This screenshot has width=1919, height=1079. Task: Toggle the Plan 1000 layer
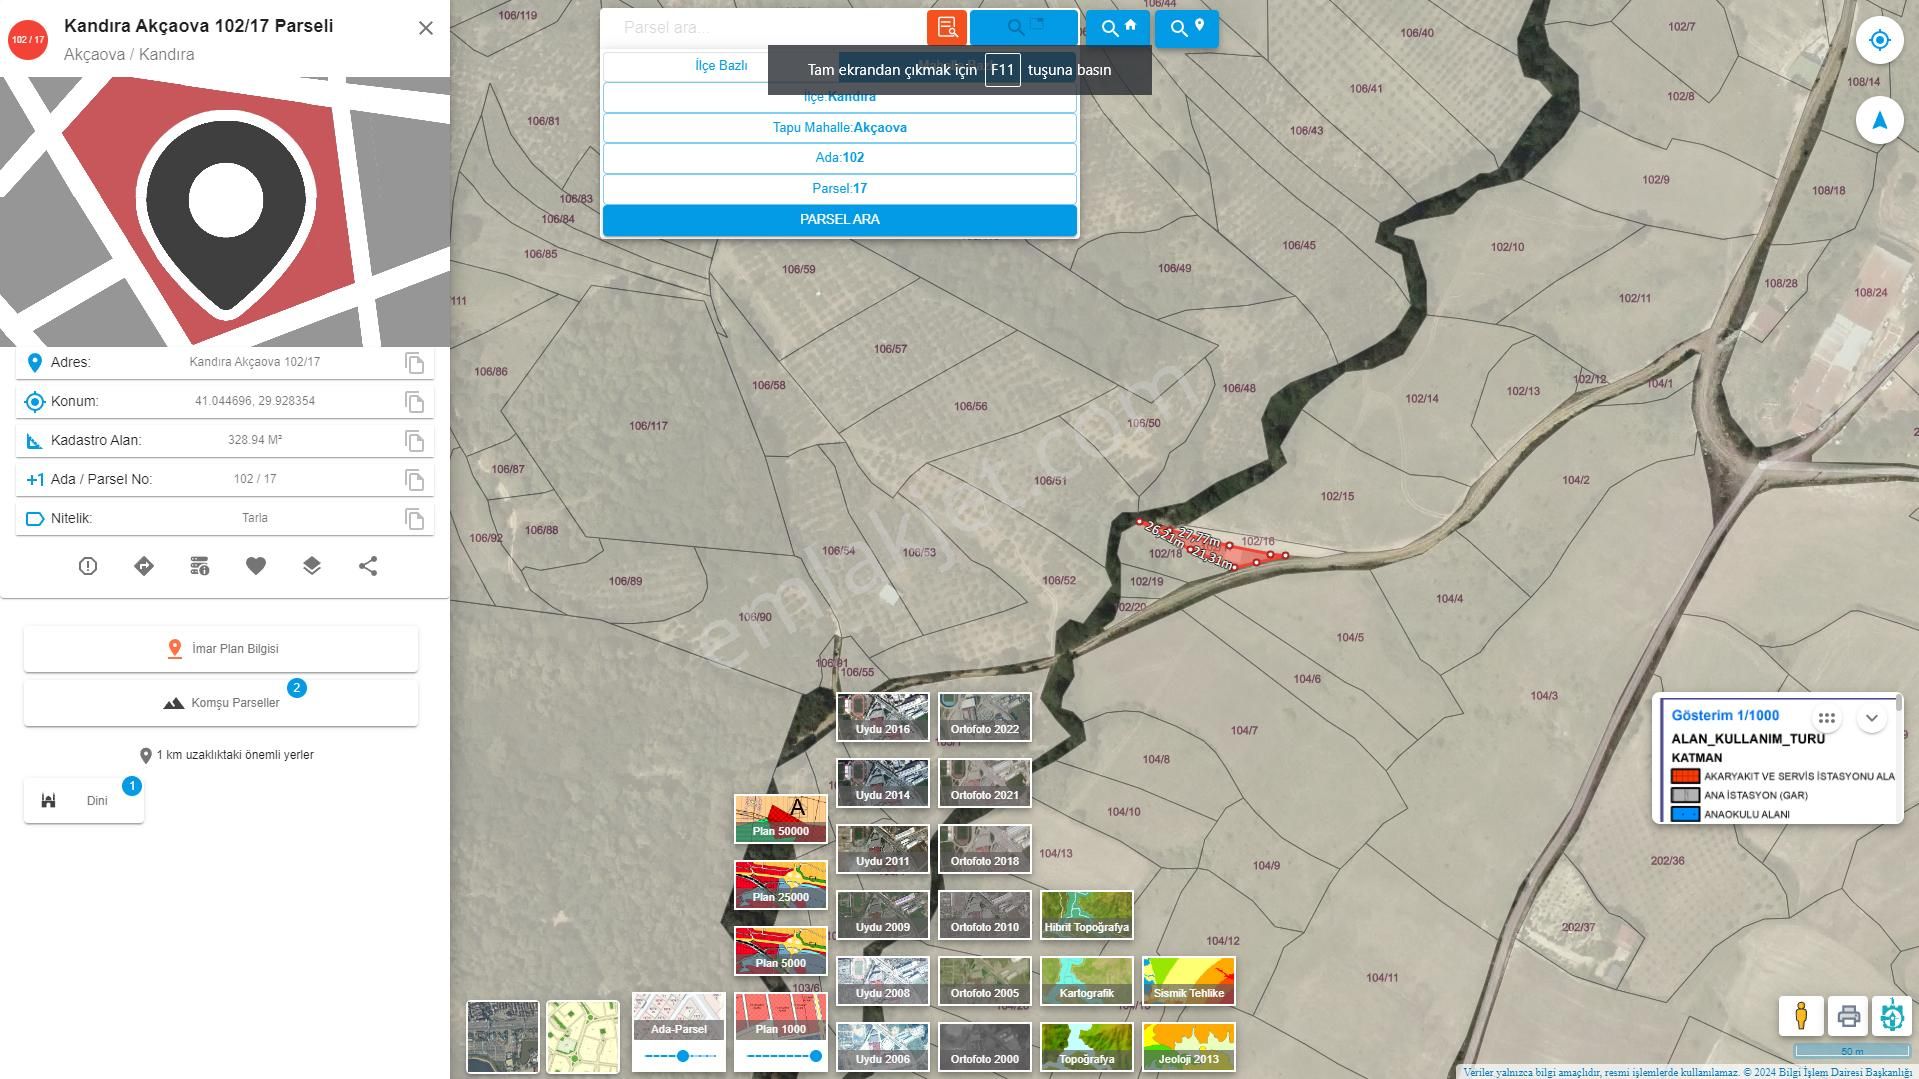[x=781, y=1016]
